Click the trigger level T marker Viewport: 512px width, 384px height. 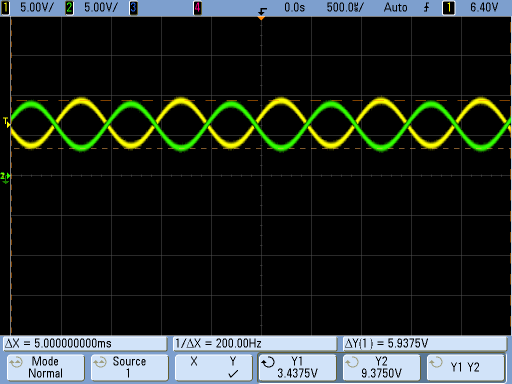click(x=7, y=122)
